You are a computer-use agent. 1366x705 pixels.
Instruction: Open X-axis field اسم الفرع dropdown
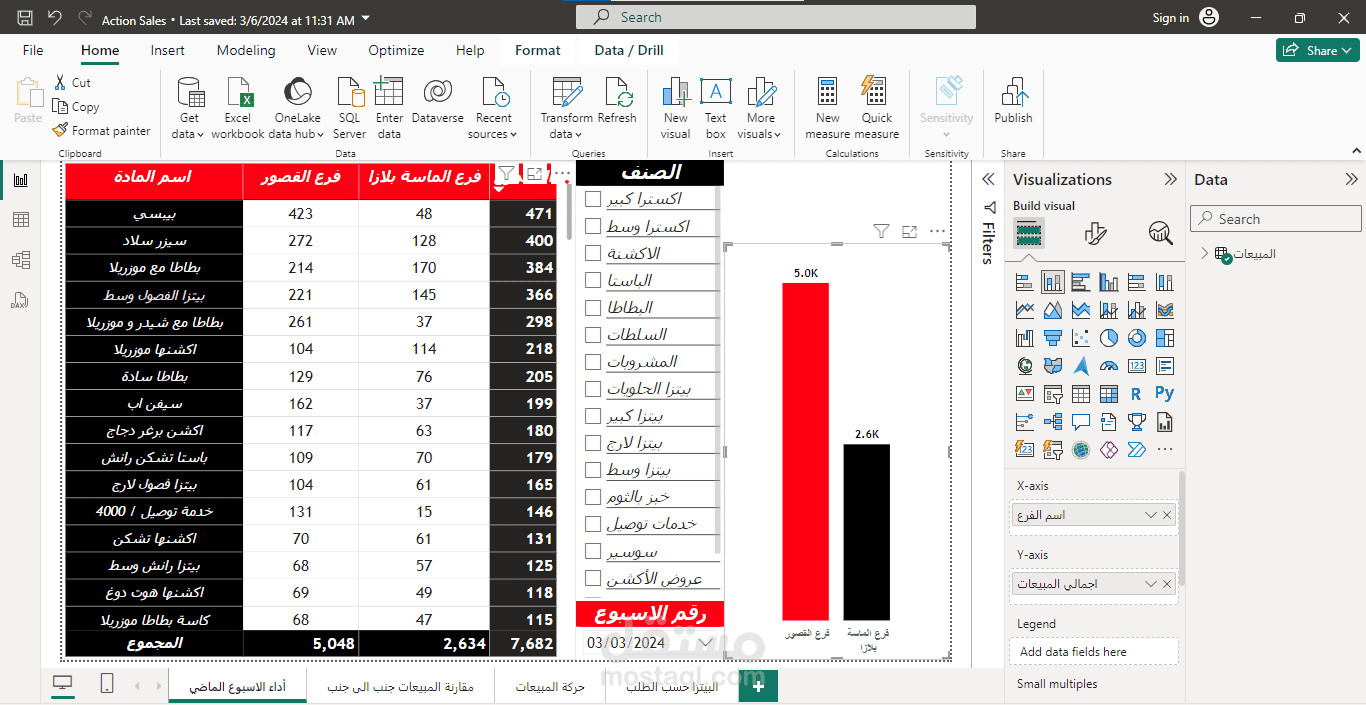pos(1151,515)
